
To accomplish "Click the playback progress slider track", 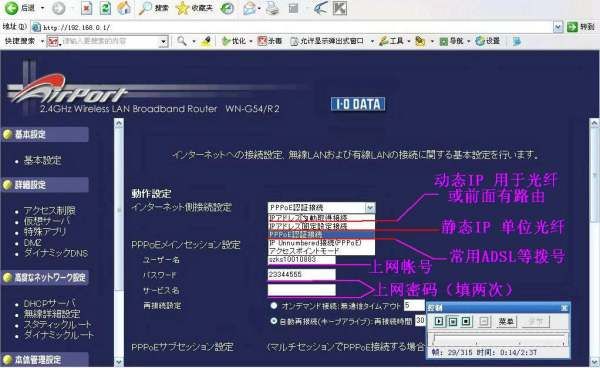I will pyautogui.click(x=499, y=340).
